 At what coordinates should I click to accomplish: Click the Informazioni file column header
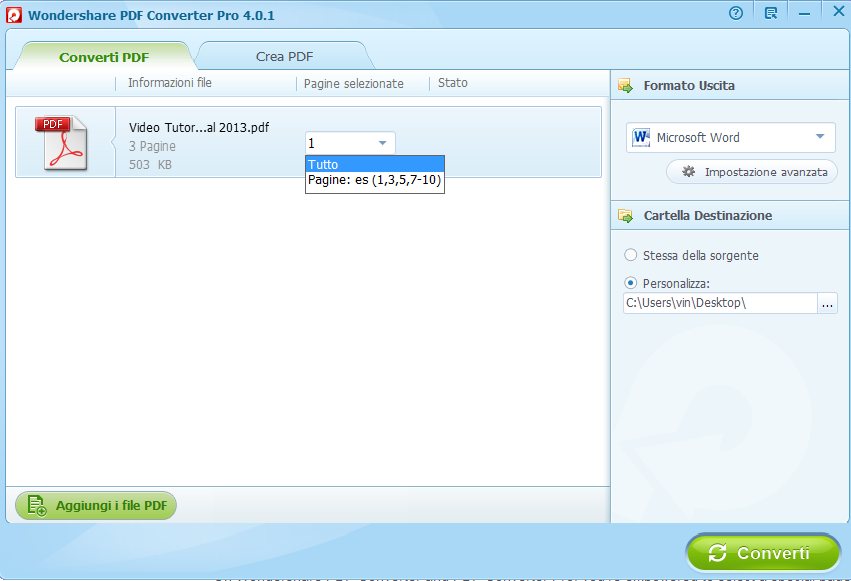(169, 83)
